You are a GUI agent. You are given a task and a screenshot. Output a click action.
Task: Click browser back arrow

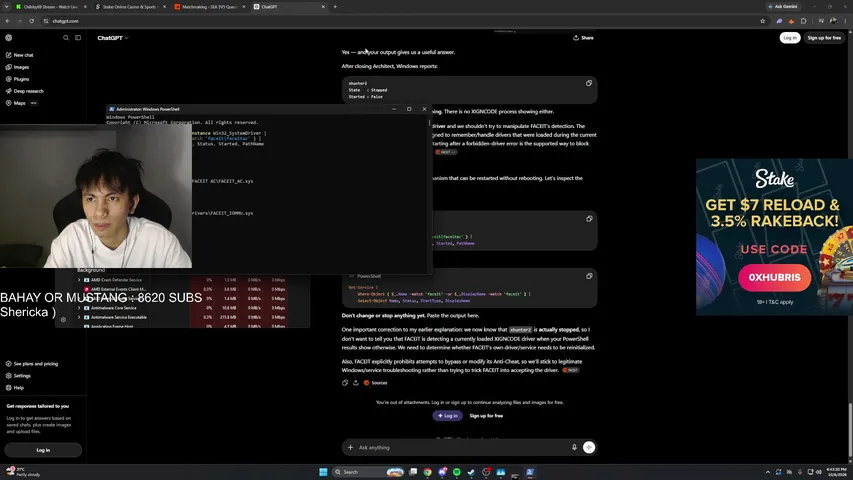[8, 21]
